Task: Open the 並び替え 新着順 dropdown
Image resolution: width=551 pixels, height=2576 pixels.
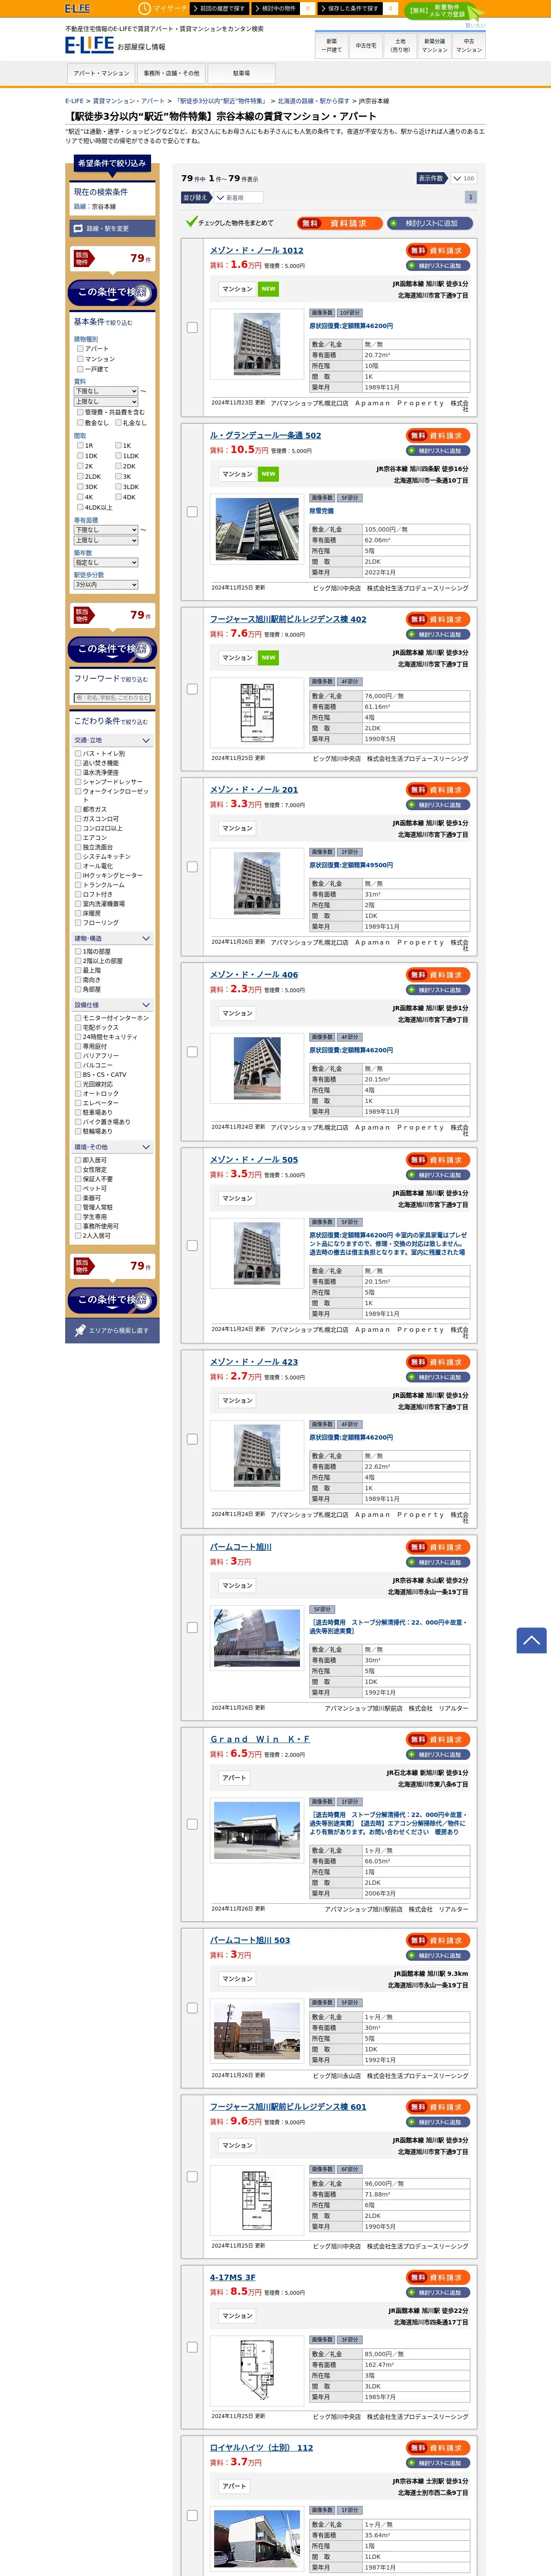Action: tap(238, 198)
